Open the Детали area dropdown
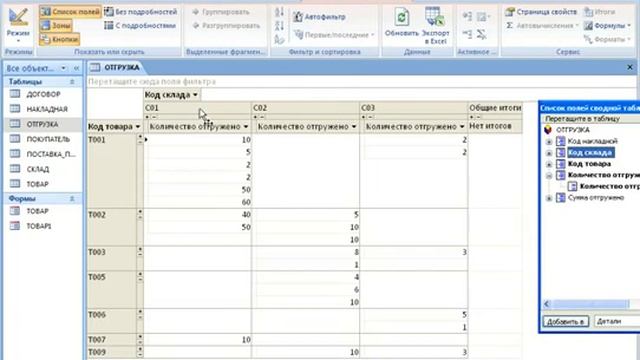The width and height of the screenshot is (640, 360). (x=617, y=322)
